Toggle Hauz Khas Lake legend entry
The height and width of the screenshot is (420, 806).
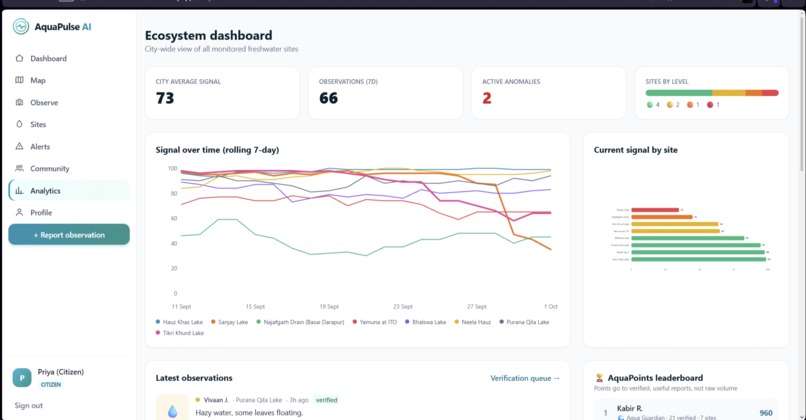[179, 322]
